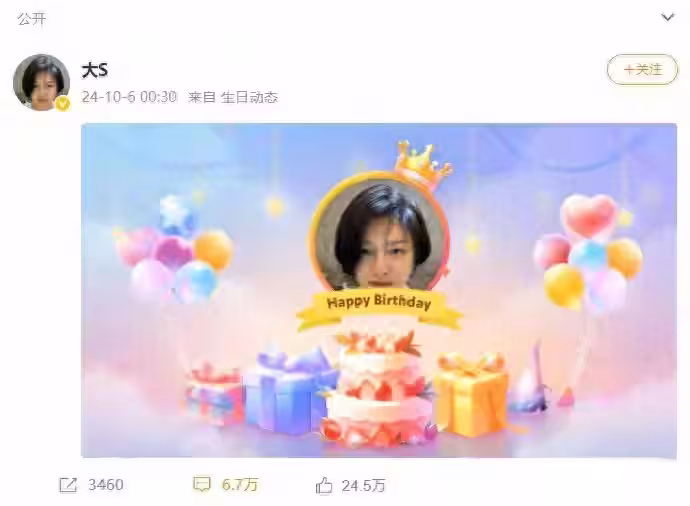Open comments via speech bubble icon

click(202, 484)
